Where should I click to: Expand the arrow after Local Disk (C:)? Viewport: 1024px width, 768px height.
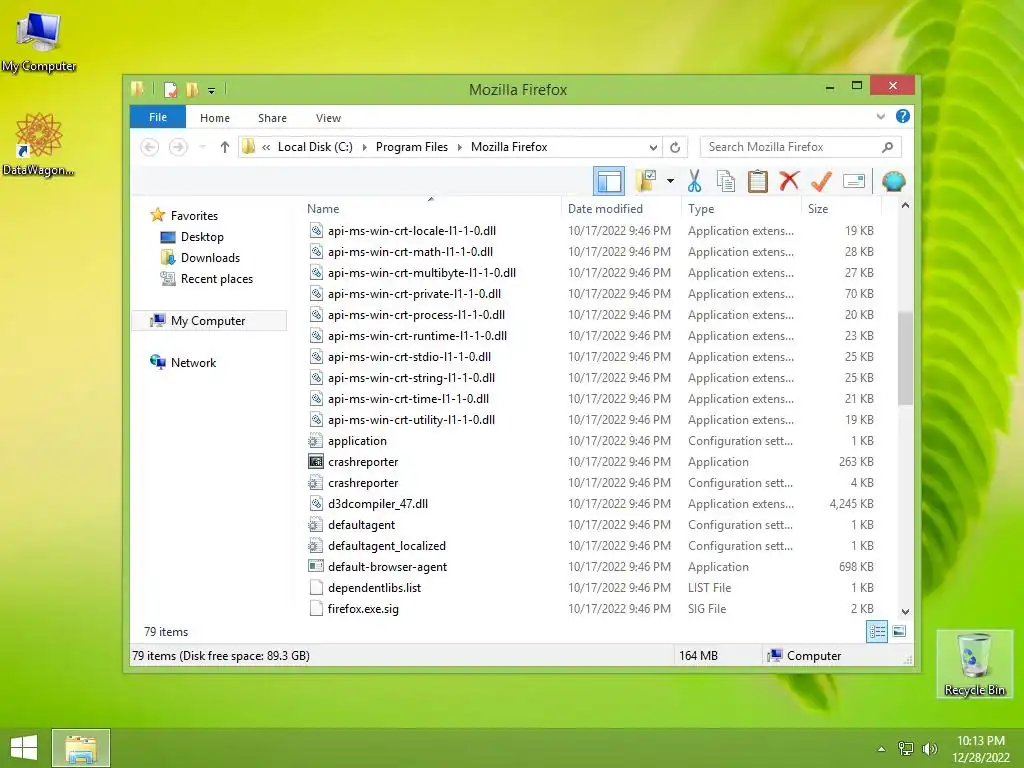(x=364, y=148)
